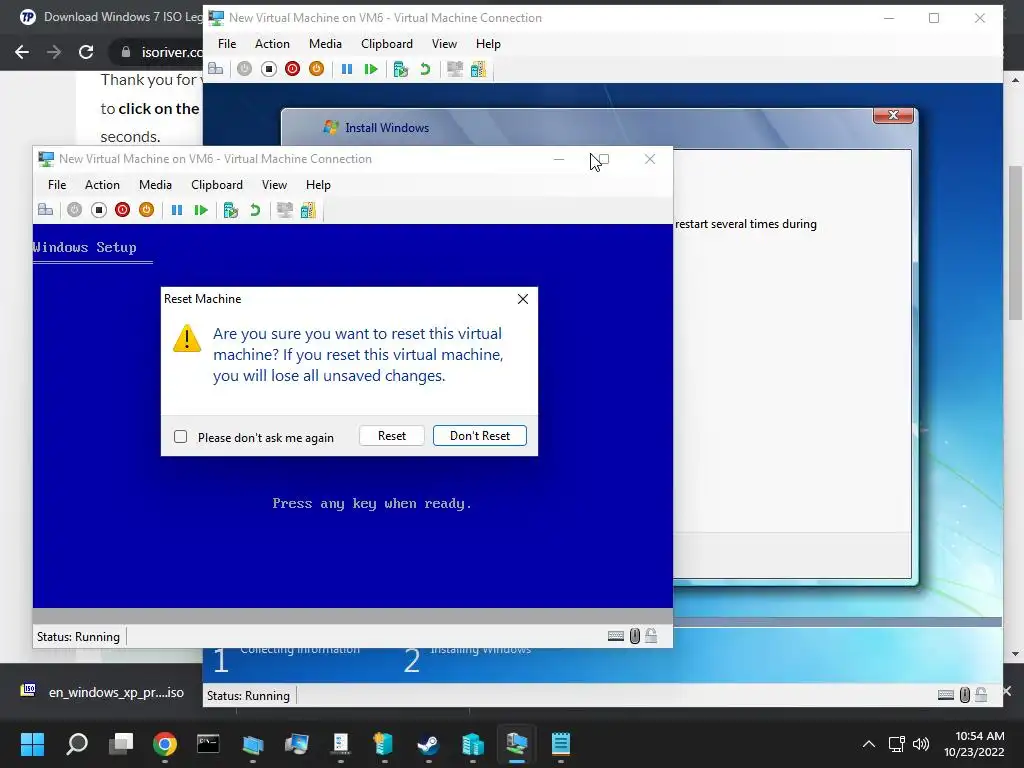Close the Install Windows dialog in back VM
Viewport: 1024px width, 768px height.
point(893,115)
